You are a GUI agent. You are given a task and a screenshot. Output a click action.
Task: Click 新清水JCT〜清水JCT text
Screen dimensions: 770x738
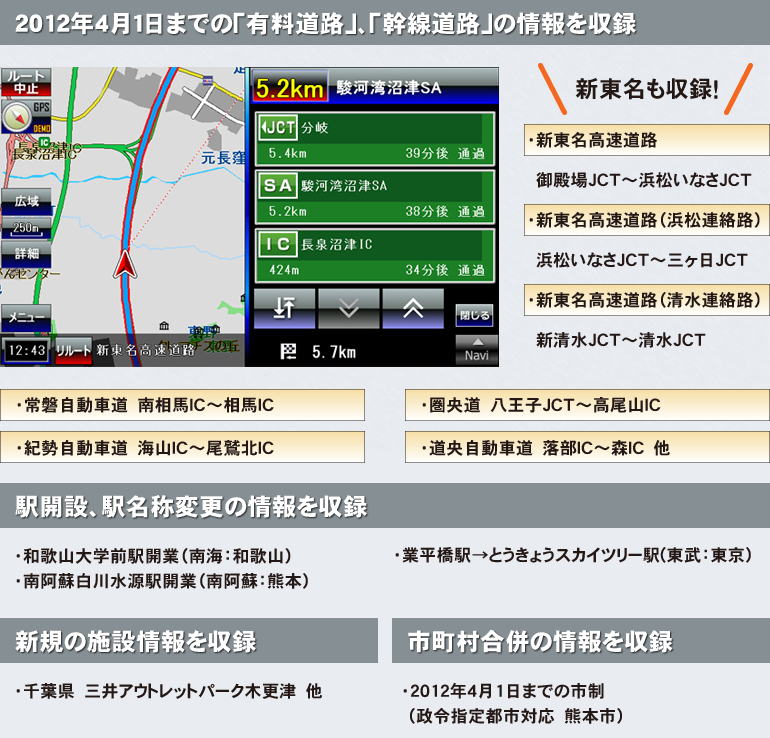621,340
